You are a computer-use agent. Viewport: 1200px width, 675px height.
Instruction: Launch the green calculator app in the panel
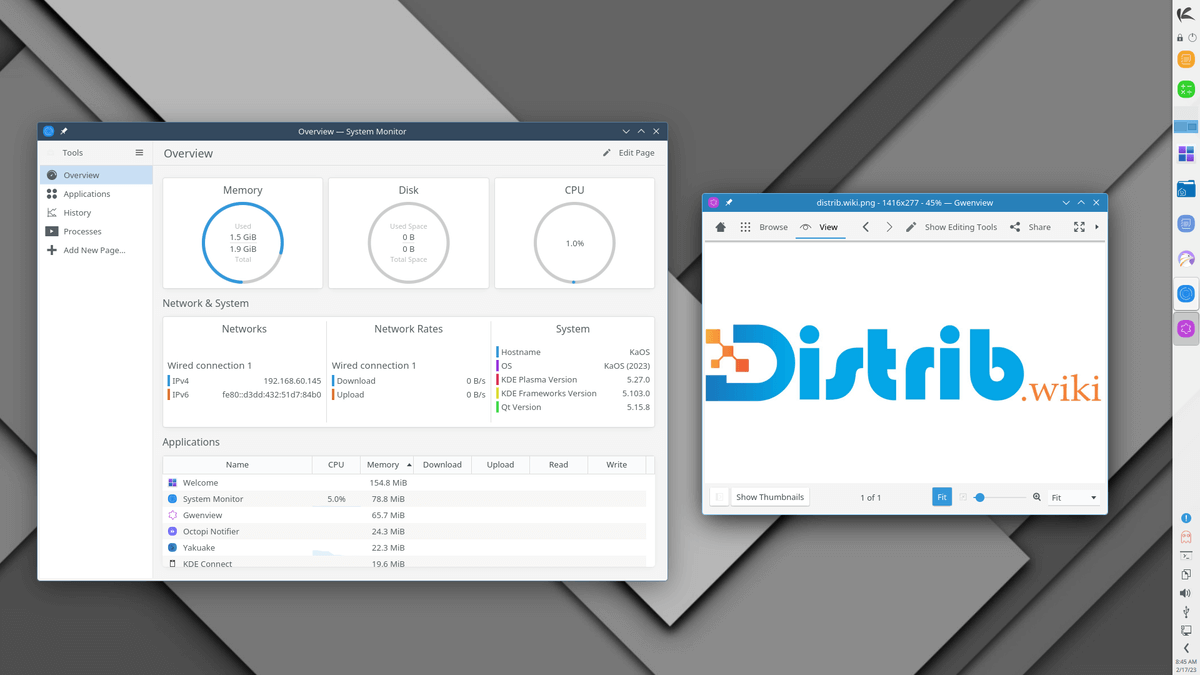(x=1186, y=89)
